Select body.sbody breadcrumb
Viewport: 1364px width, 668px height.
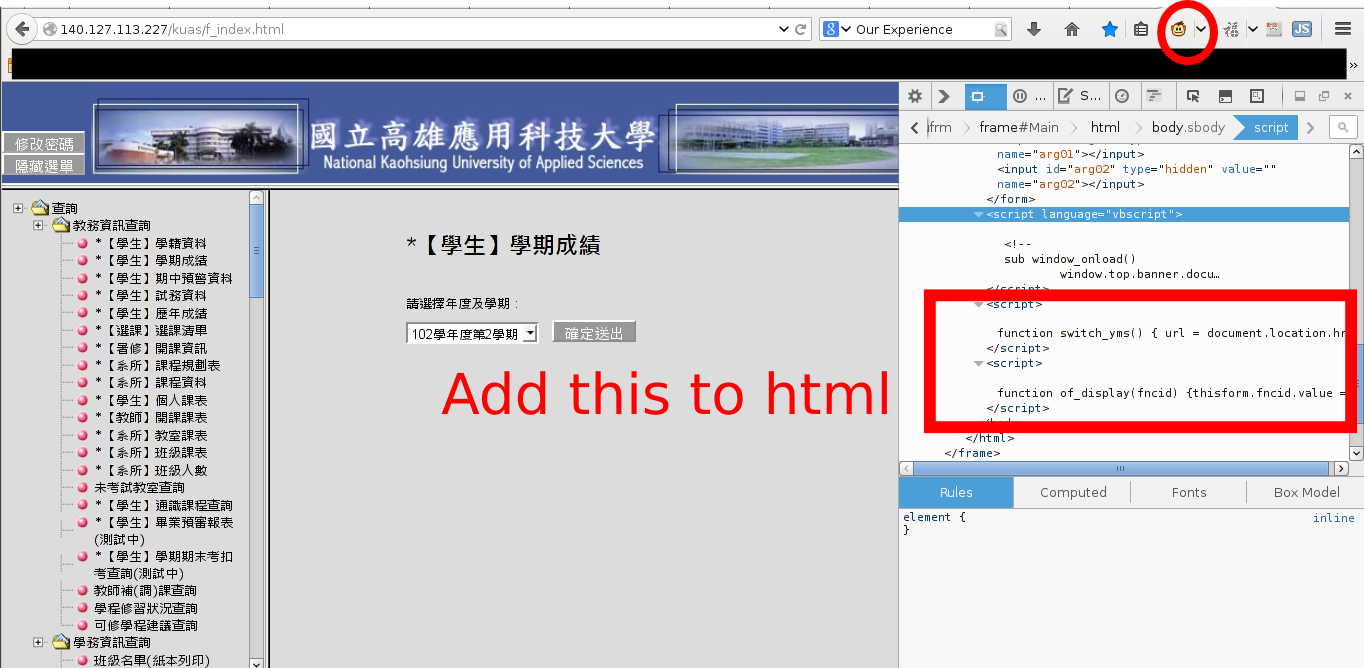(1188, 127)
